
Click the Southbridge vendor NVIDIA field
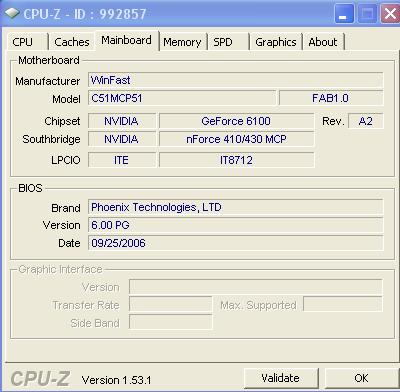coord(122,139)
